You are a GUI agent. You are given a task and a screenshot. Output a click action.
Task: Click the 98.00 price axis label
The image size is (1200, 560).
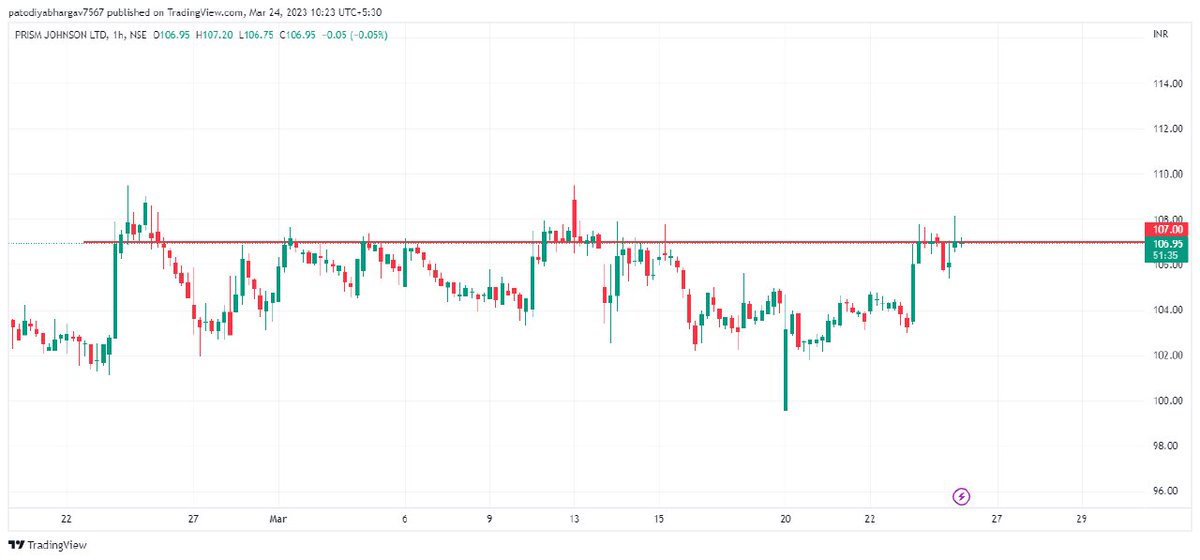coord(1168,446)
